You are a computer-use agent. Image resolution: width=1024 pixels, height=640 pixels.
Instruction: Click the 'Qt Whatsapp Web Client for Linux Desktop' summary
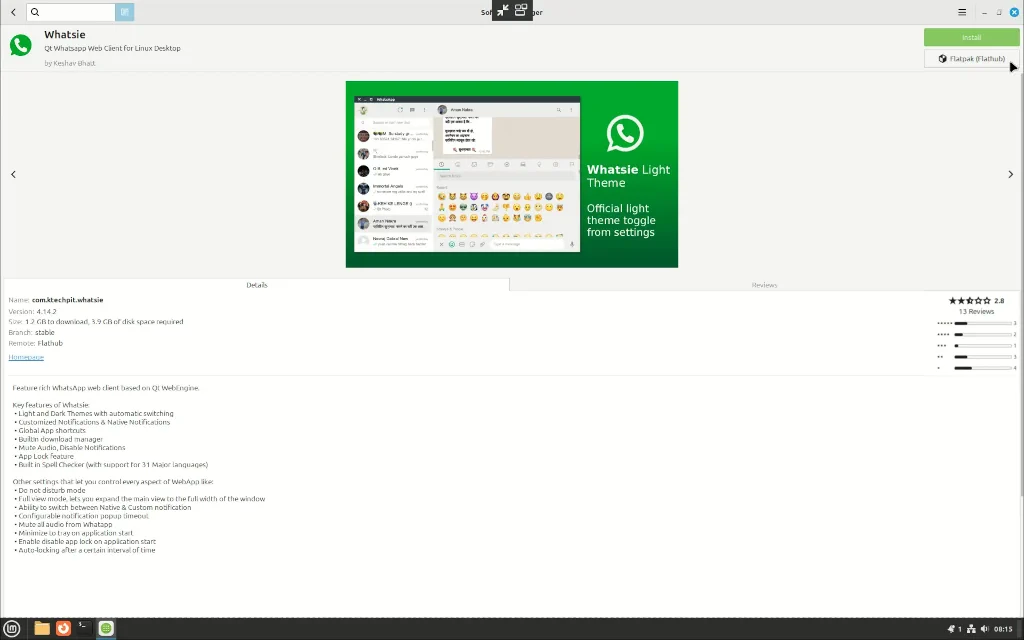(x=112, y=48)
